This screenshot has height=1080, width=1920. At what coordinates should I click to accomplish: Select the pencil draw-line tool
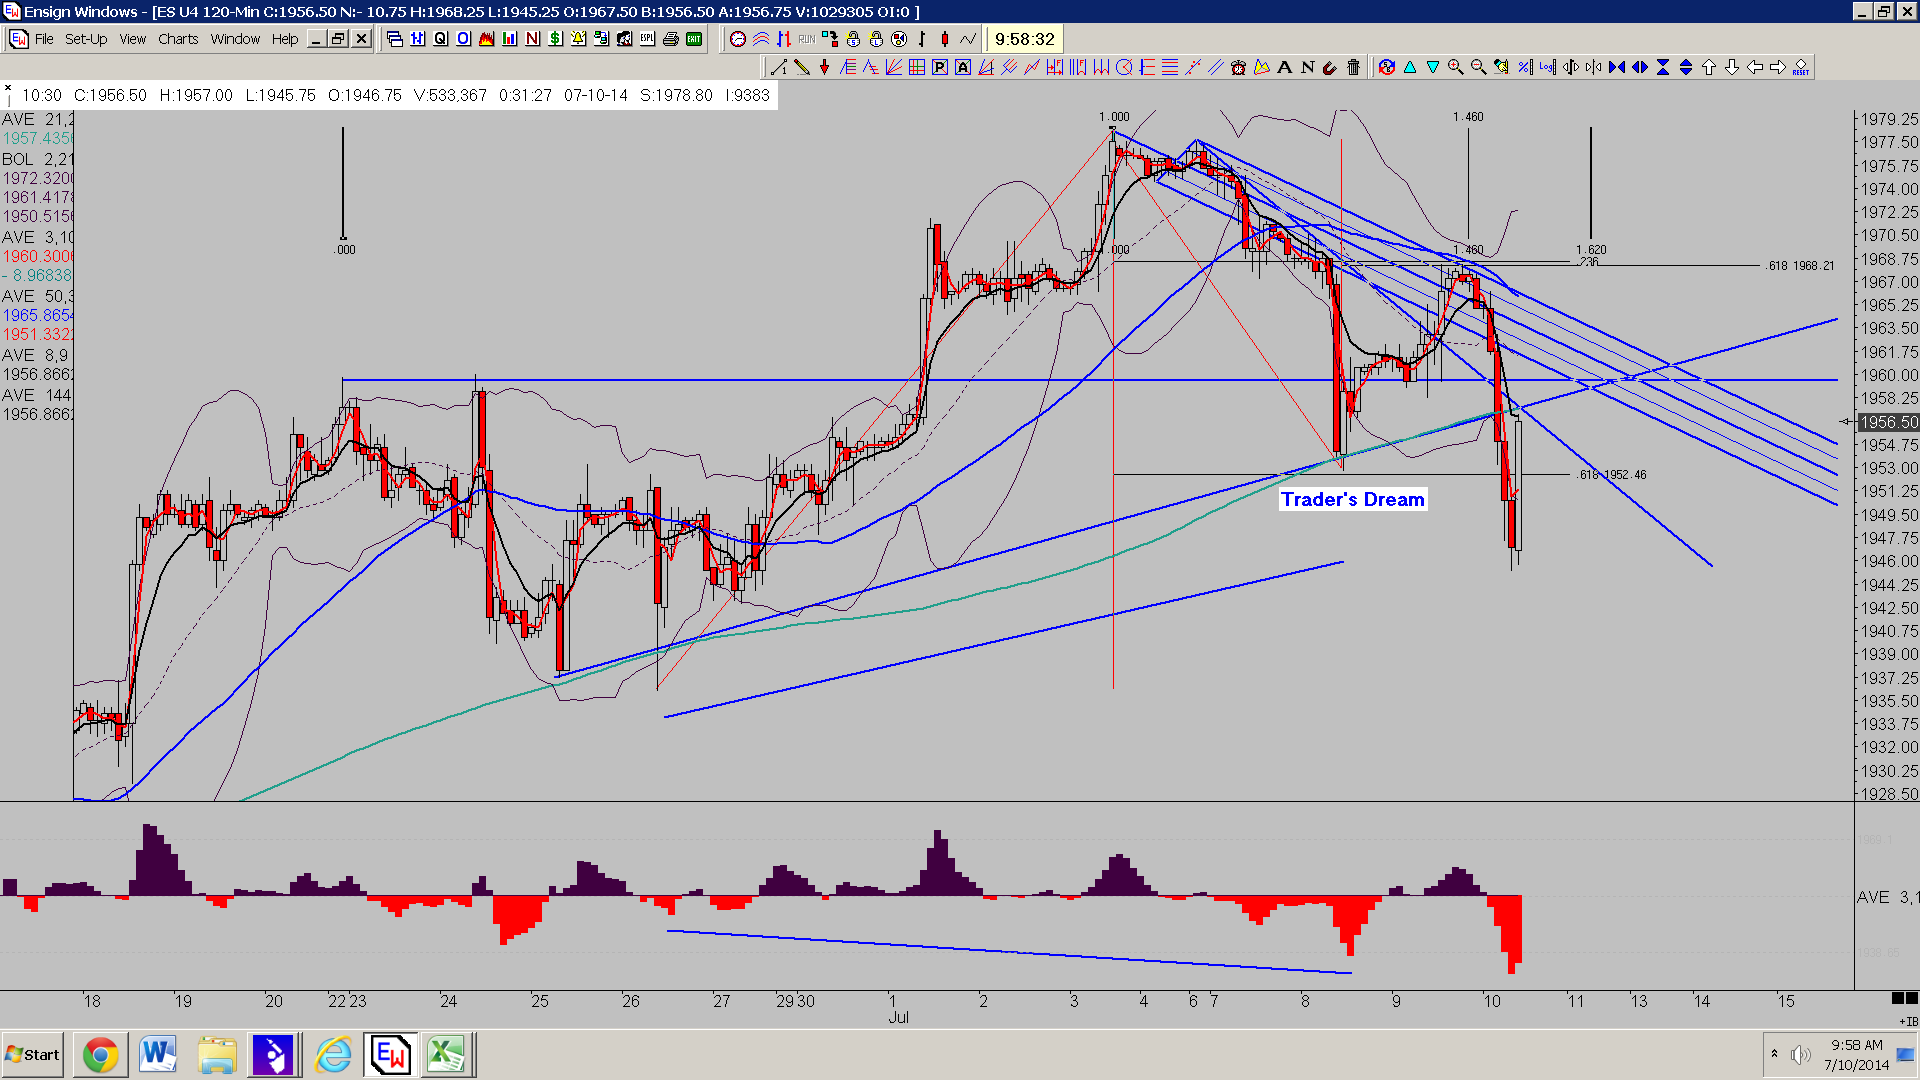pos(801,67)
